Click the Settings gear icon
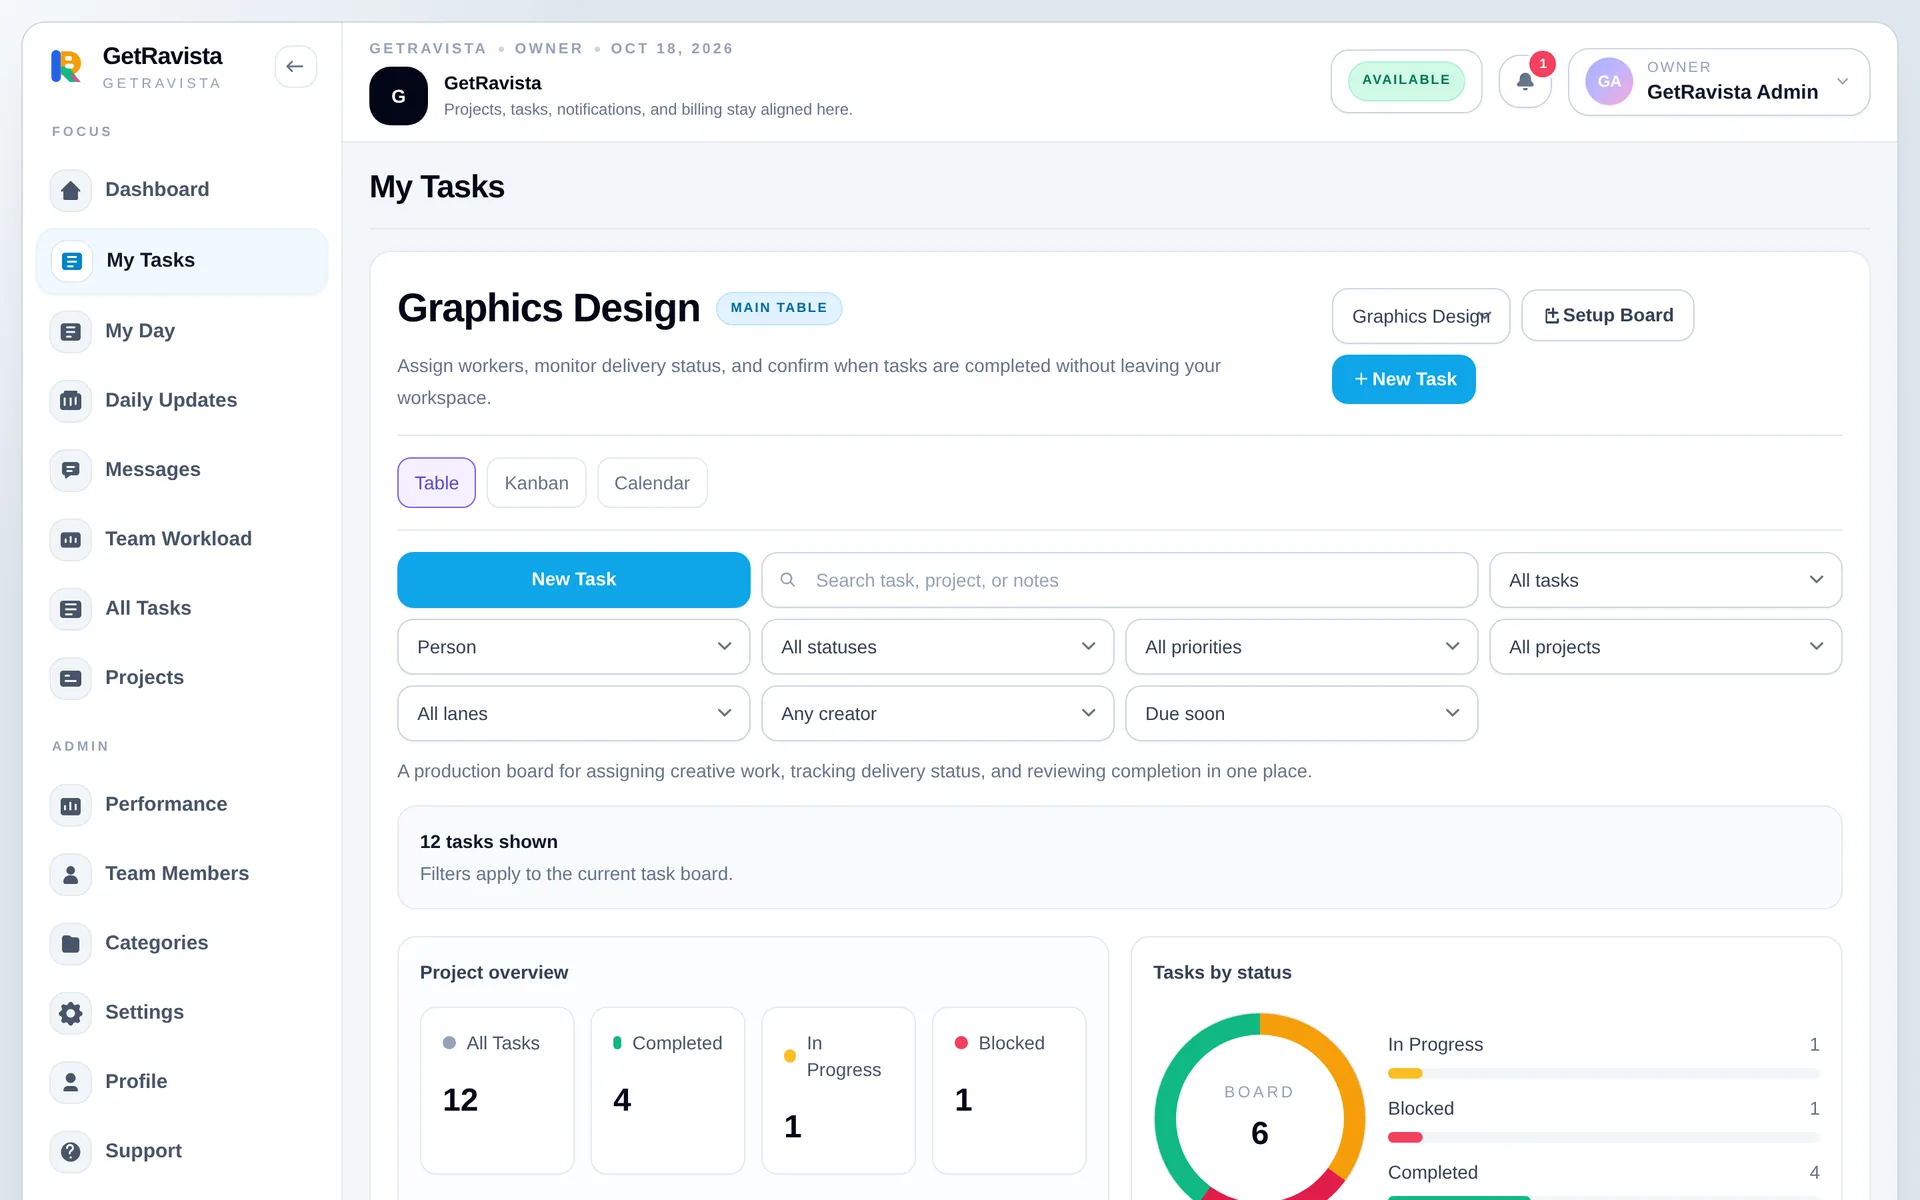Image resolution: width=1920 pixels, height=1200 pixels. click(x=70, y=1013)
